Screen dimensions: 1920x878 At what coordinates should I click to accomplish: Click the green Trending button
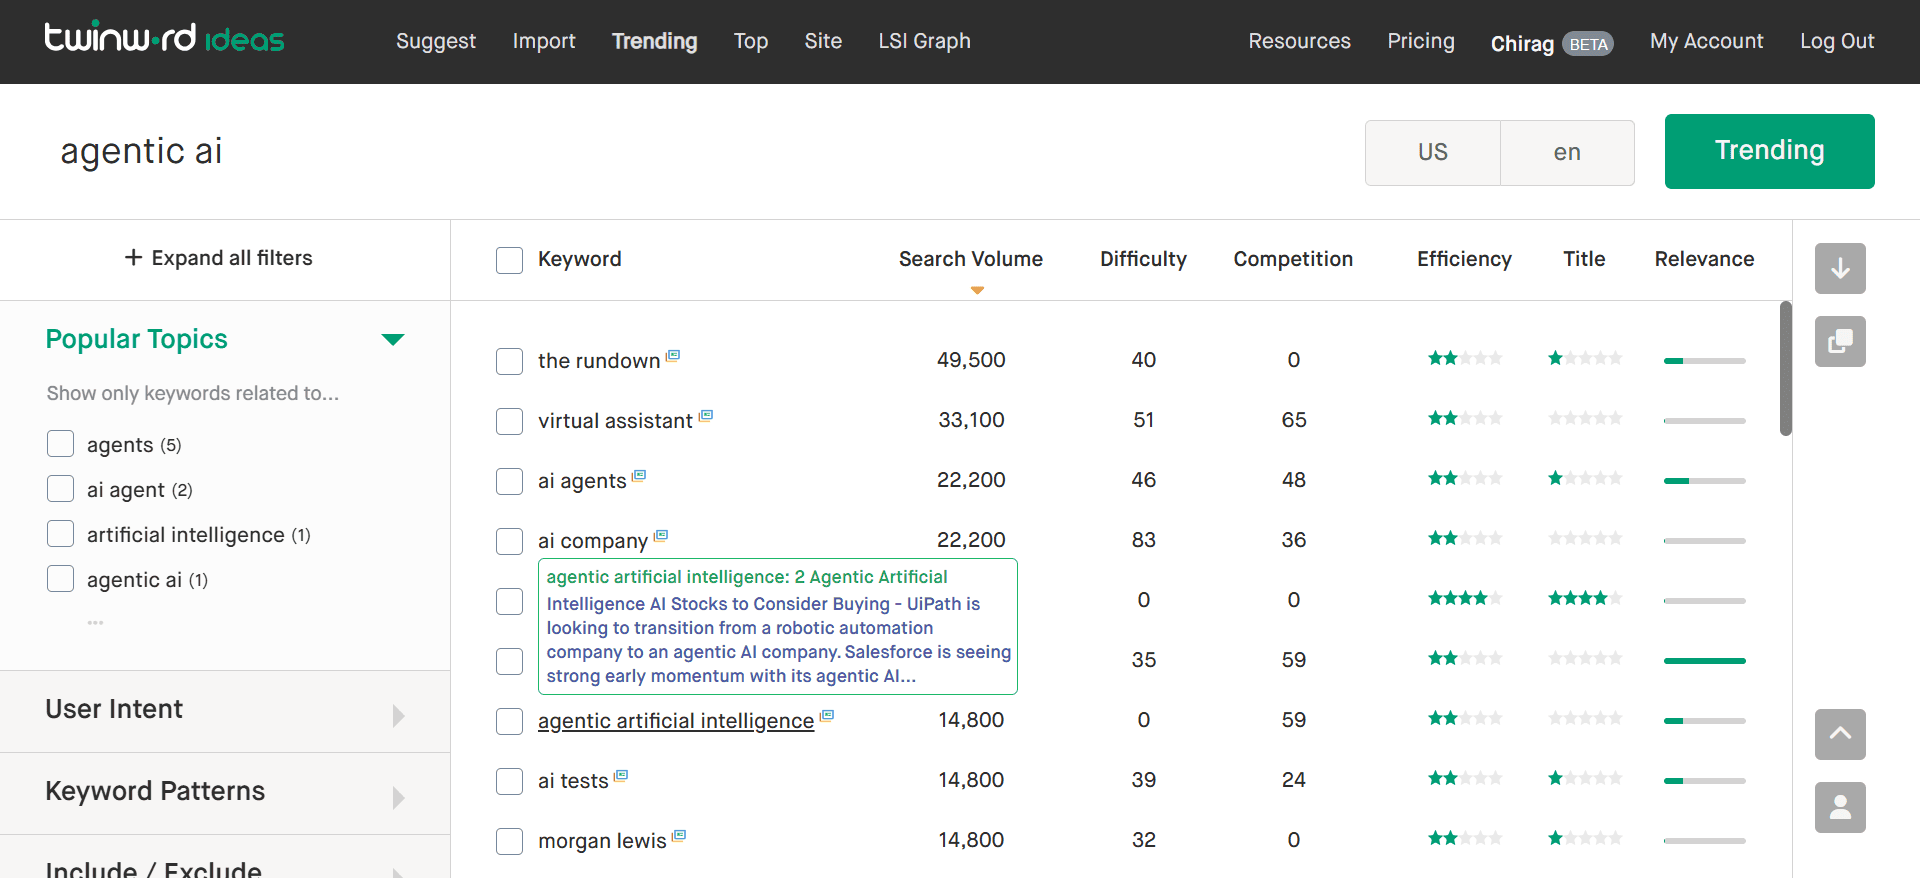point(1769,151)
